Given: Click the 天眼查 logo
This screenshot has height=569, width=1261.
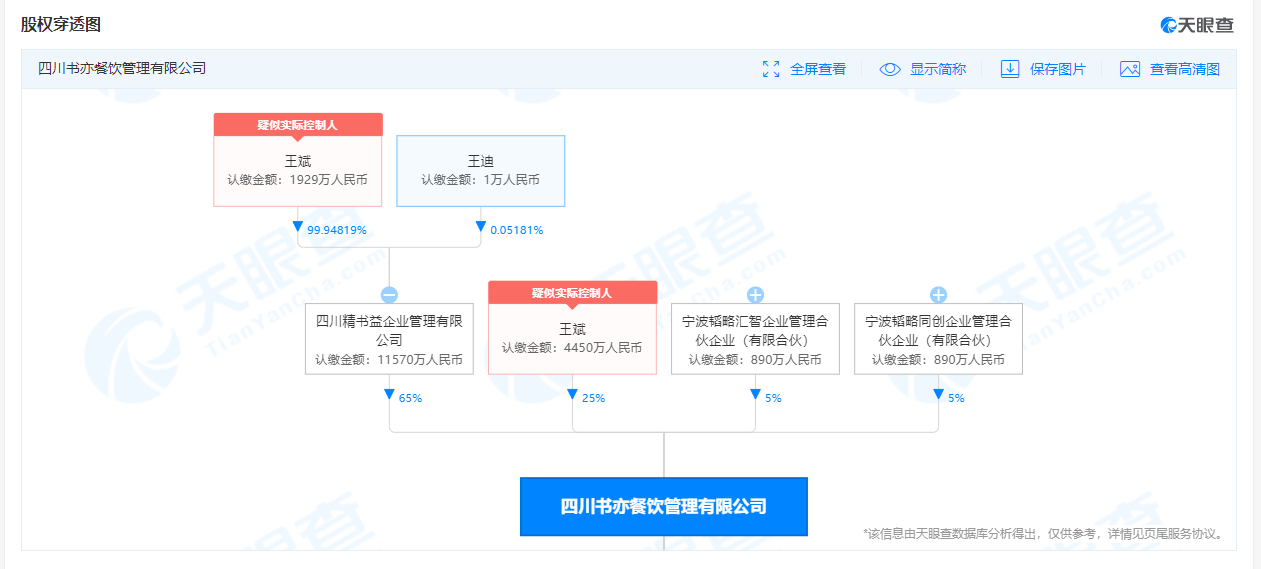Looking at the screenshot, I should pos(1197,25).
